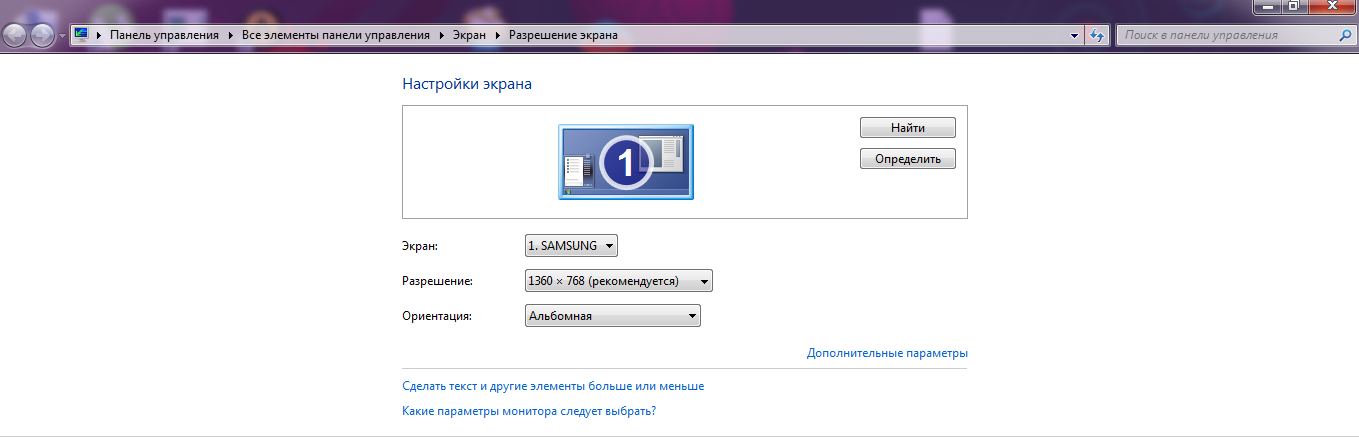The height and width of the screenshot is (437, 1359).
Task: Open the Ориентация dropdown set to Альбомная
Action: pos(612,316)
